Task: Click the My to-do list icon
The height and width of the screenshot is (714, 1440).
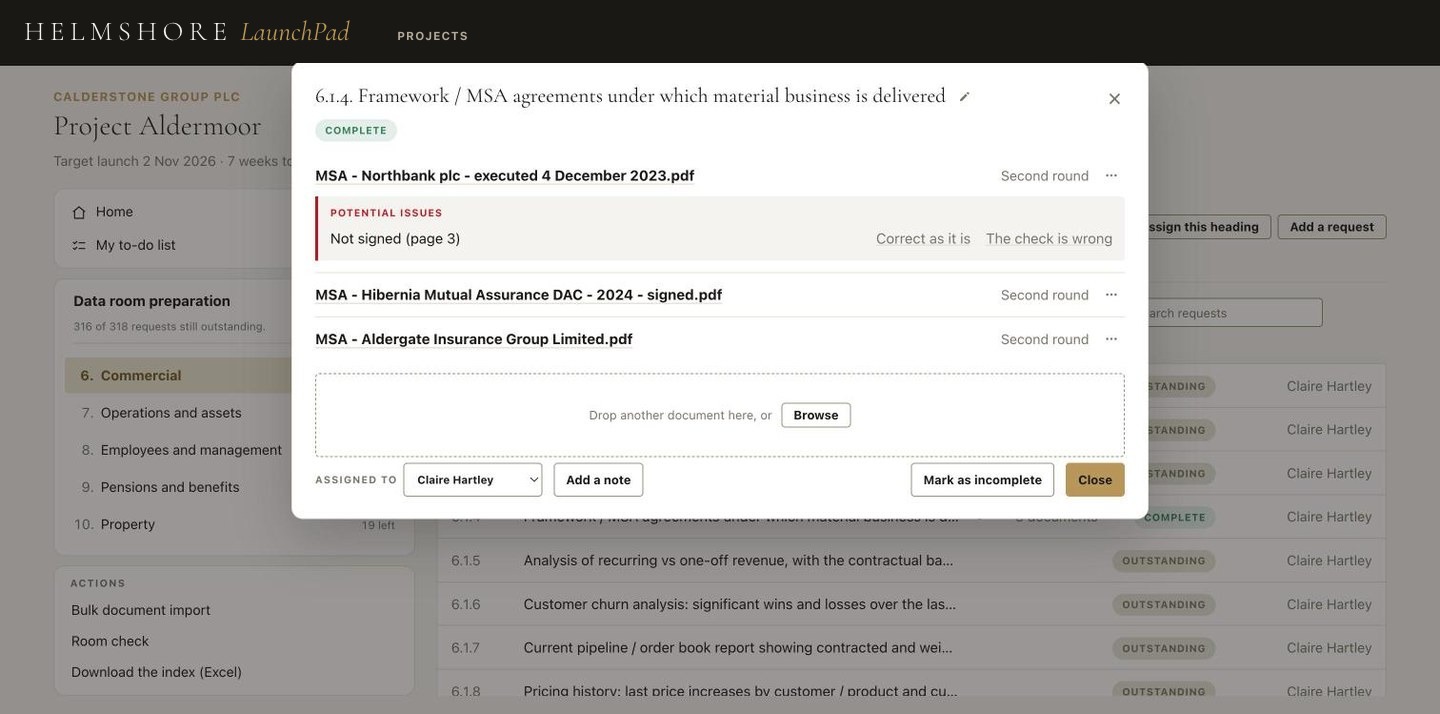Action: (79, 245)
